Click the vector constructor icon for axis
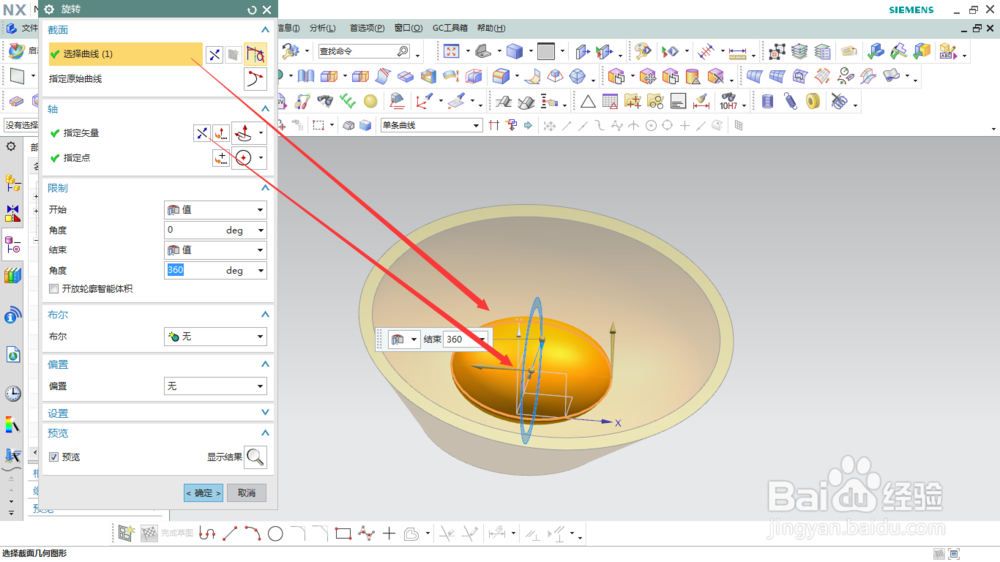Viewport: 1000px width, 562px height. pyautogui.click(x=221, y=133)
